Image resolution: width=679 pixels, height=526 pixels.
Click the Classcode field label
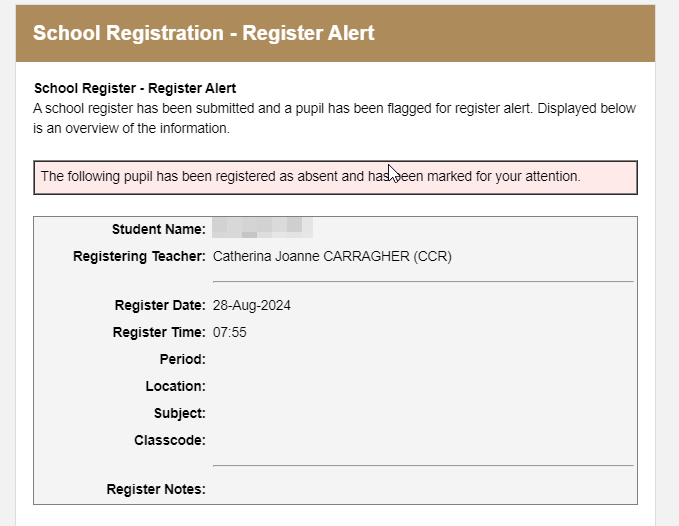coord(170,440)
